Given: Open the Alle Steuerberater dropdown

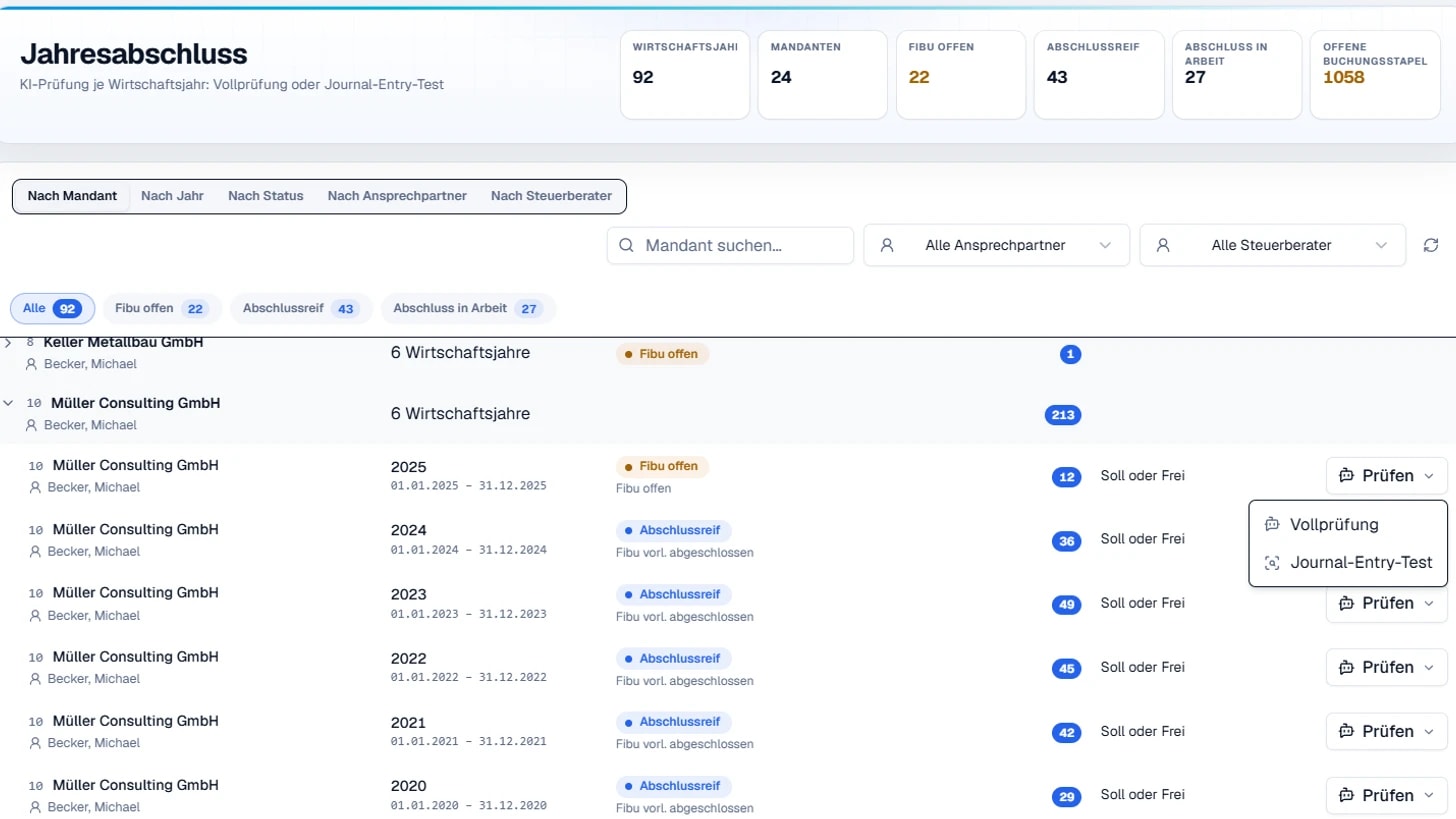Looking at the screenshot, I should pyautogui.click(x=1272, y=245).
